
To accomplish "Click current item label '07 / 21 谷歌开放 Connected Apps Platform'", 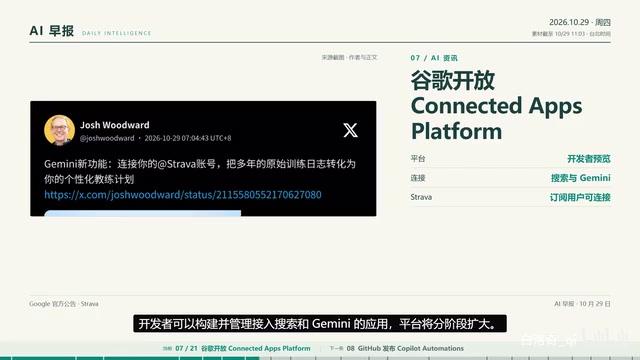I will [x=243, y=348].
